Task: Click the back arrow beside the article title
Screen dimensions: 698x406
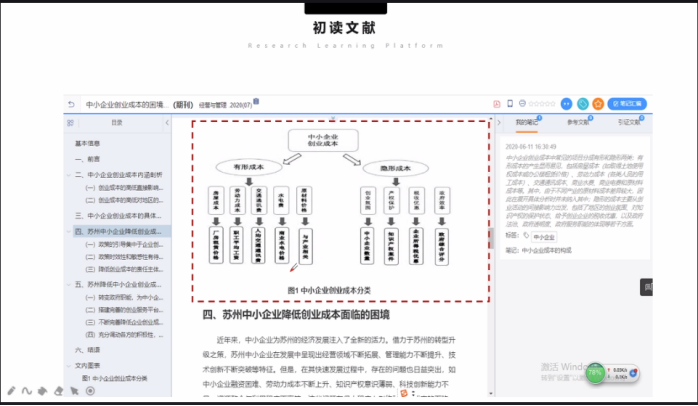Action: pyautogui.click(x=70, y=104)
